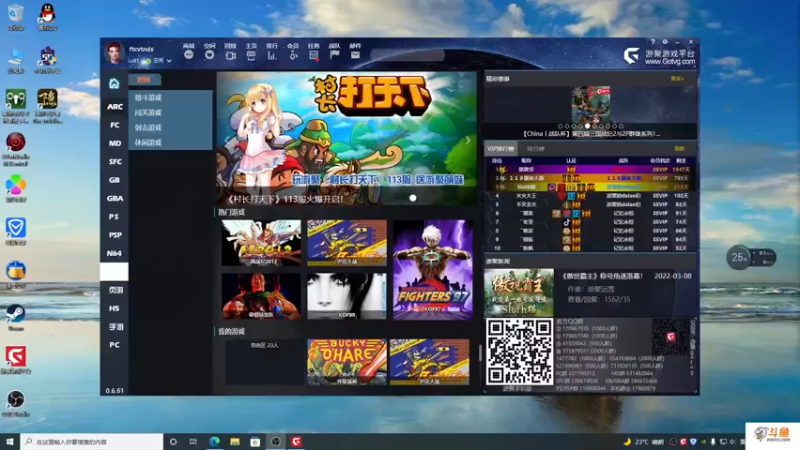Click the Windows Start button
The width and height of the screenshot is (800, 450).
click(x=10, y=441)
